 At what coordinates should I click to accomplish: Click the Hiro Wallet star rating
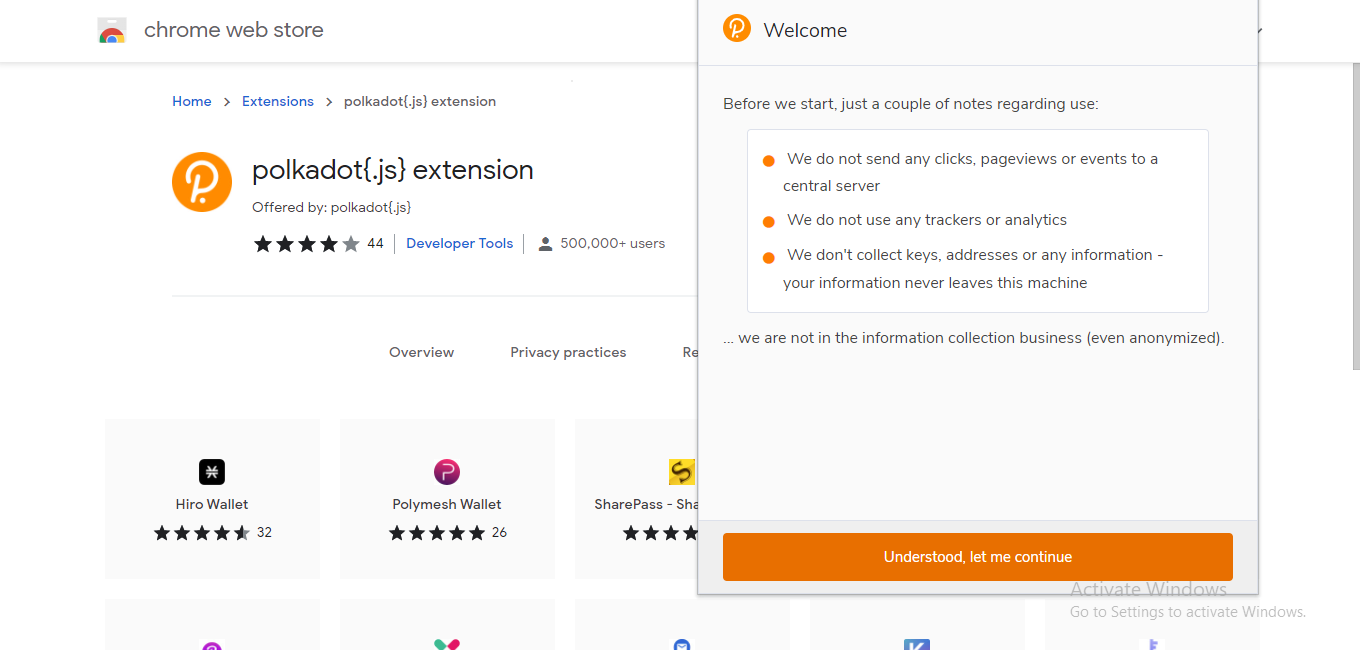[202, 533]
